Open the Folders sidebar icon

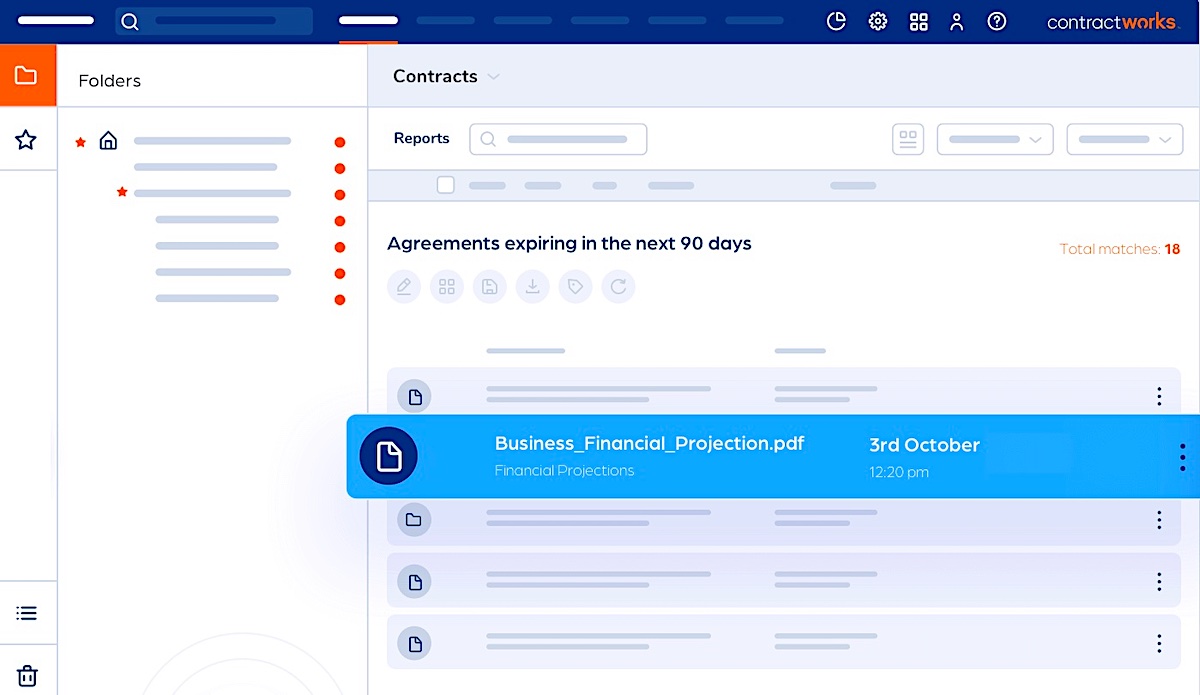tap(27, 75)
